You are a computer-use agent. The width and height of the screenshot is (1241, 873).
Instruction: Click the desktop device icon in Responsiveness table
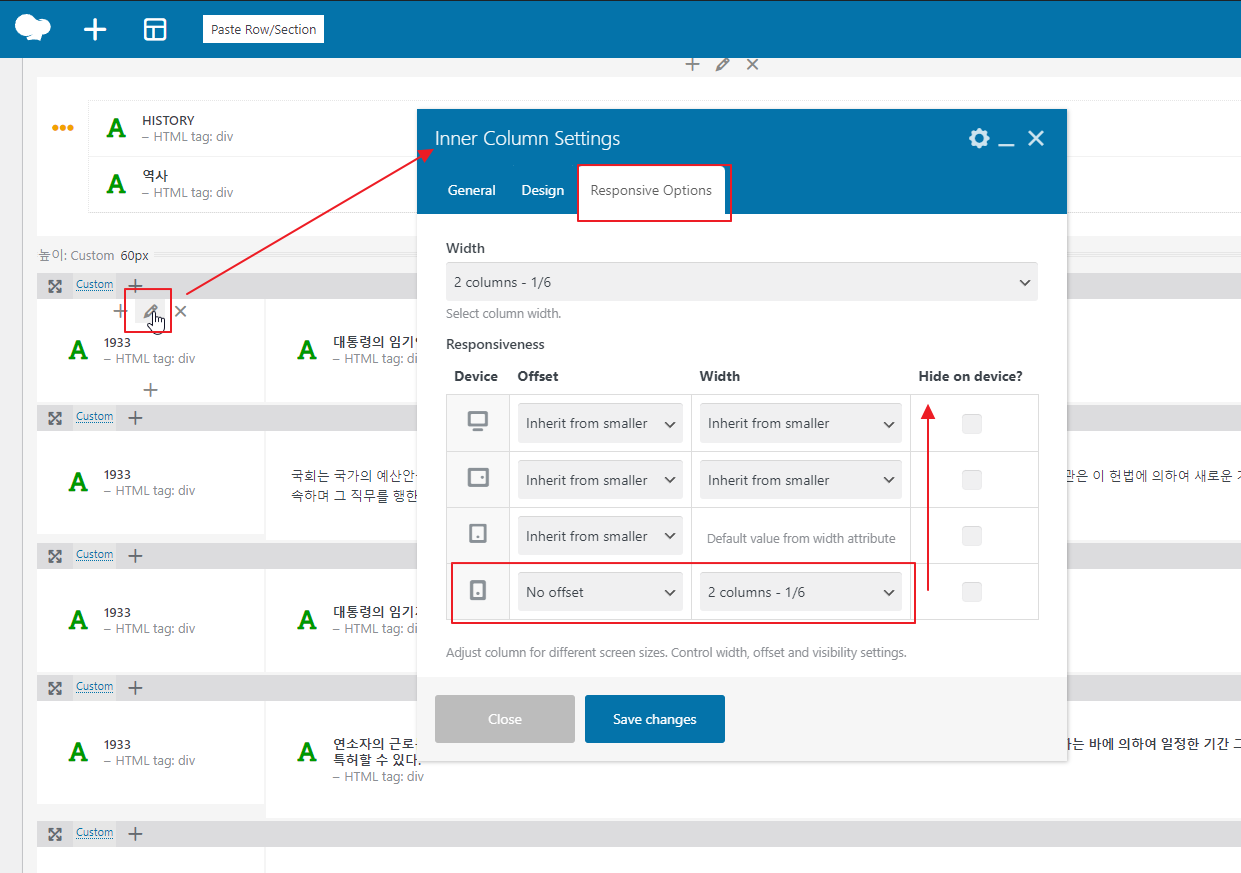click(x=478, y=422)
